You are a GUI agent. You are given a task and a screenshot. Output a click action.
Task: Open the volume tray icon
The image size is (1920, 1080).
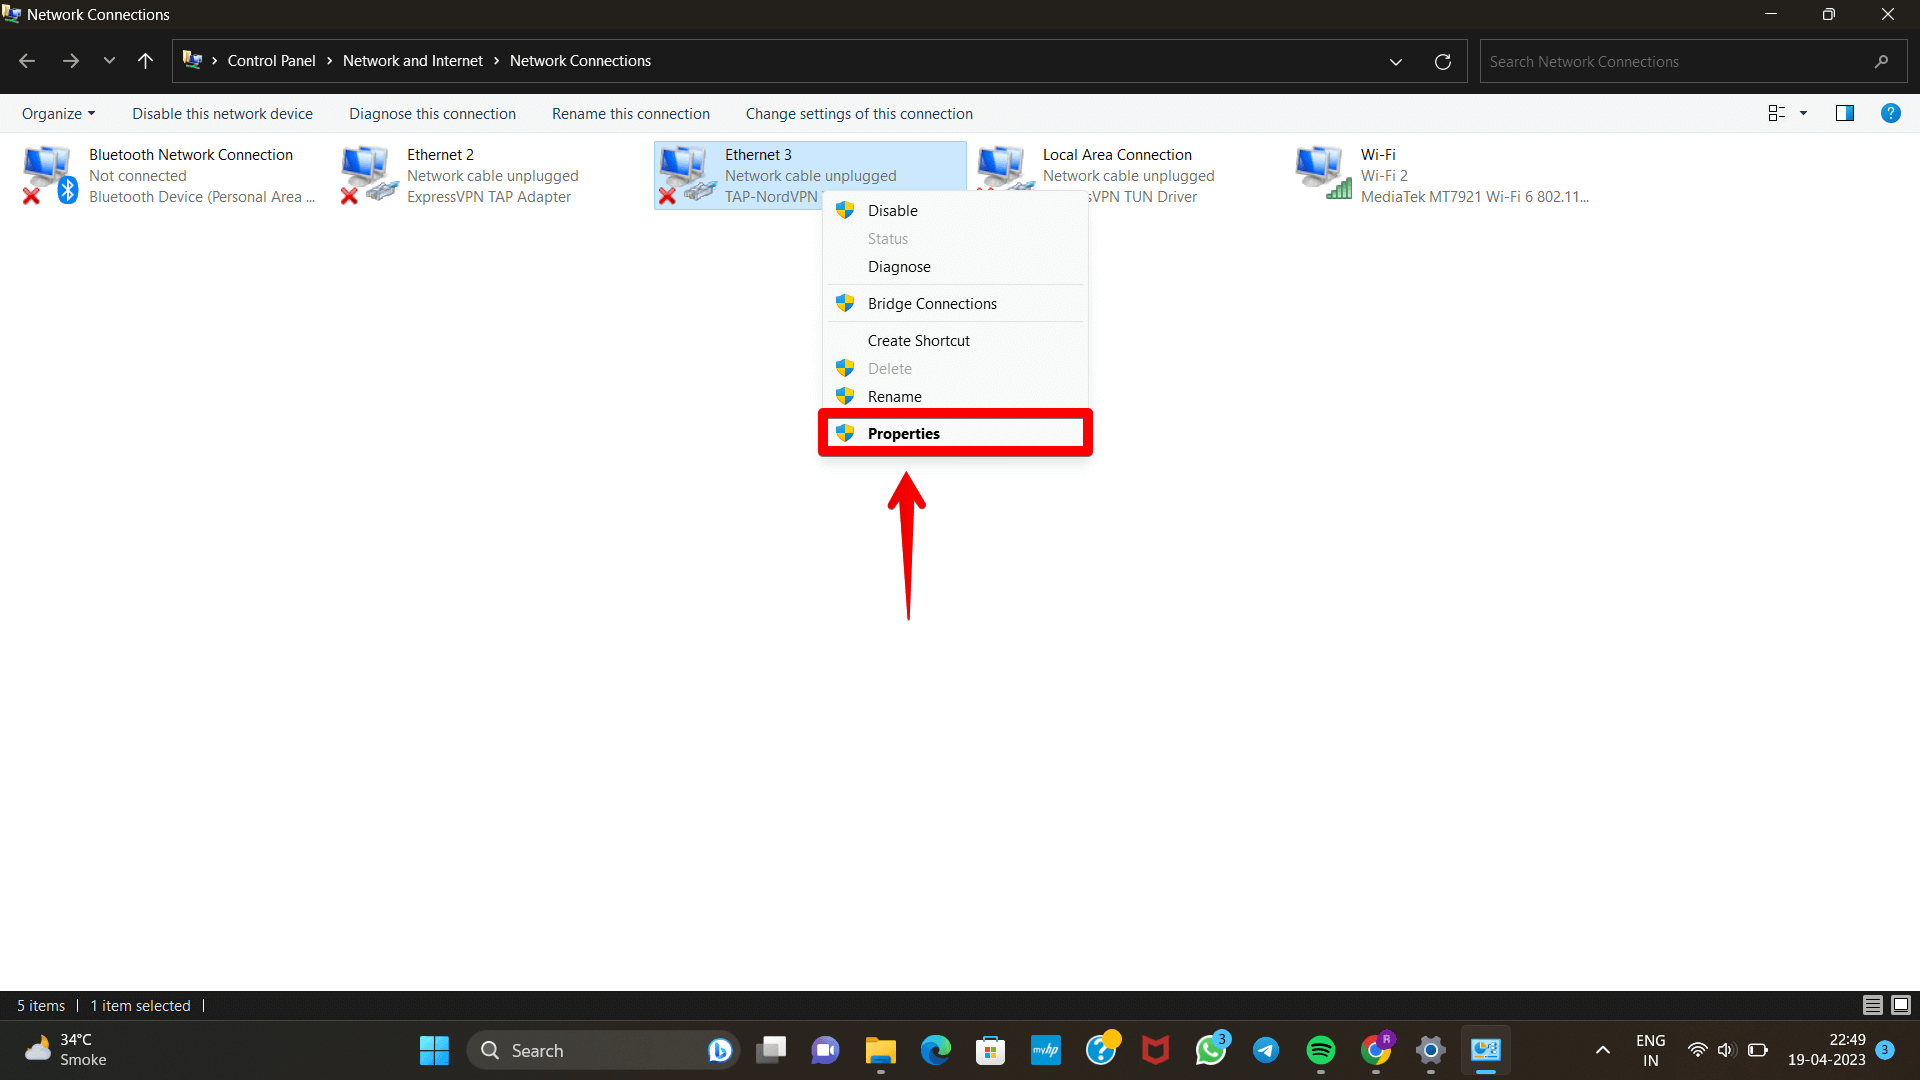1726,1050
